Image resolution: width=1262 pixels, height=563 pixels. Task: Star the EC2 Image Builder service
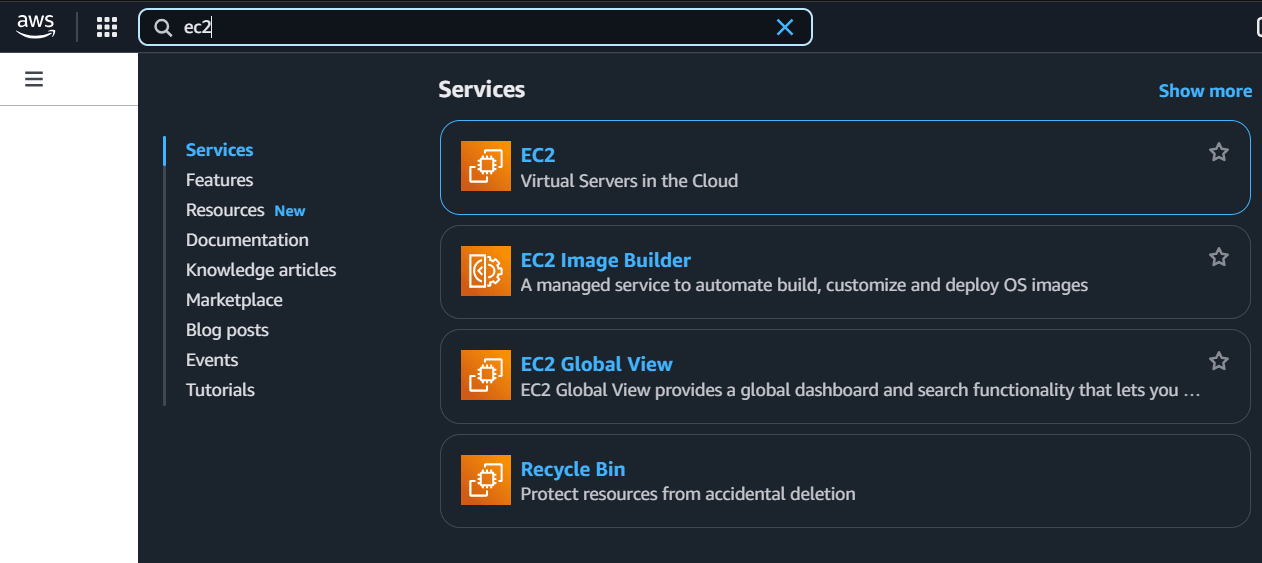coord(1218,257)
